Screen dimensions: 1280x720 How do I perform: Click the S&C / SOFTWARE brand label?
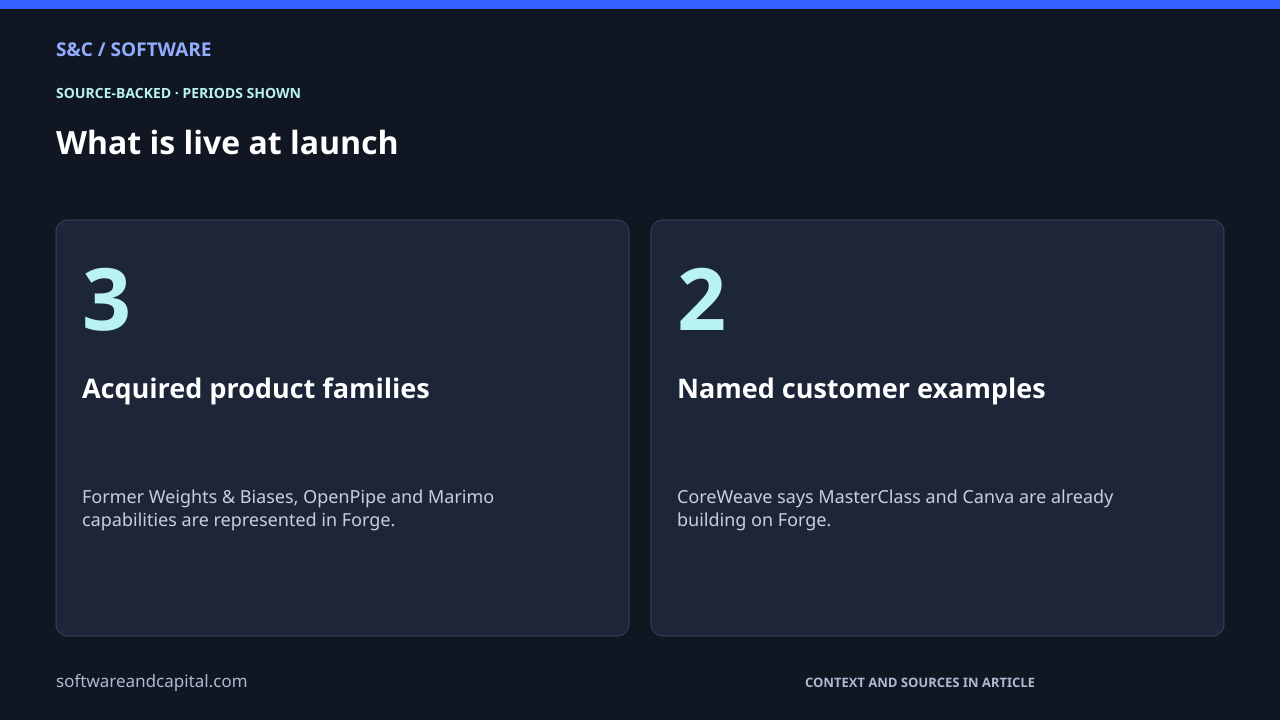click(x=134, y=49)
